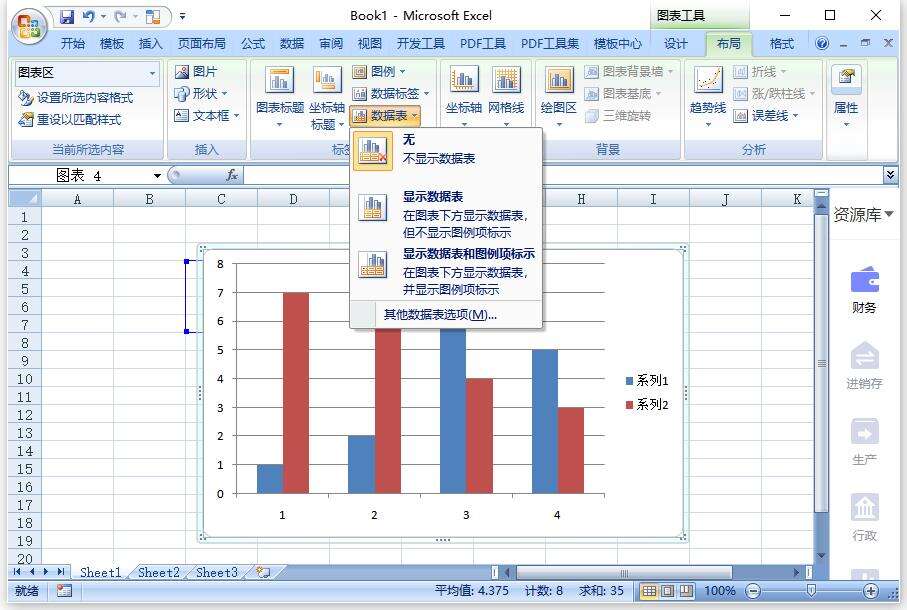Redo the last action

(x=120, y=17)
